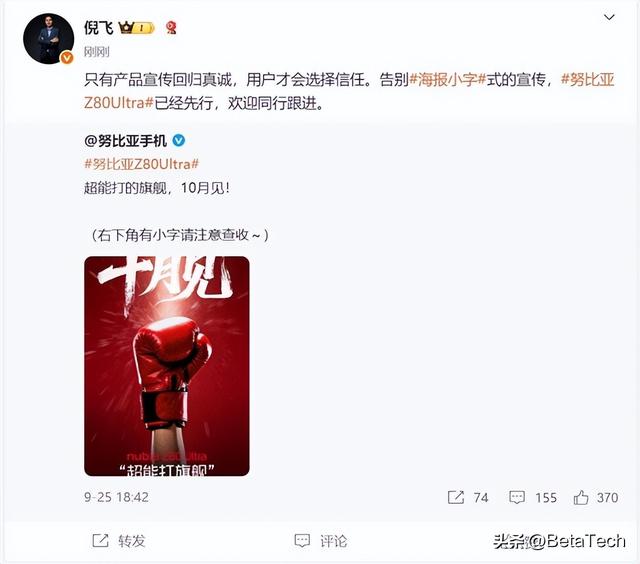This screenshot has width=640, height=564.
Task: Open the #海报小字# hashtag link
Action: point(448,80)
